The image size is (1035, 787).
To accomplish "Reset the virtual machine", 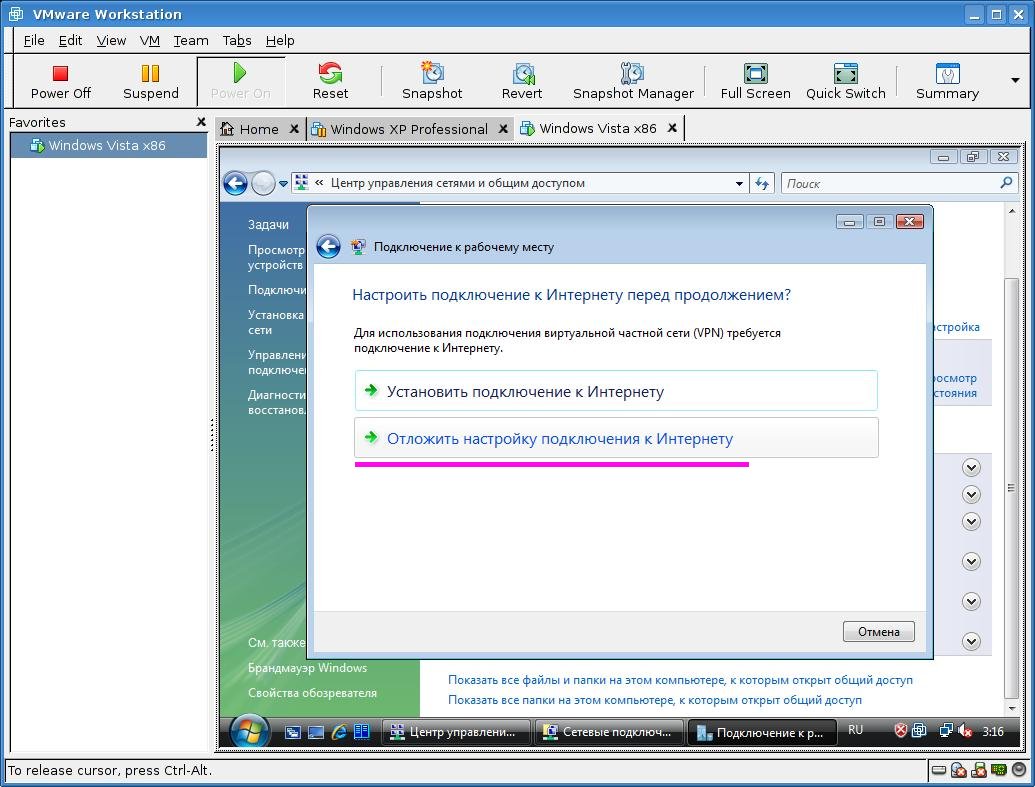I will (x=330, y=82).
